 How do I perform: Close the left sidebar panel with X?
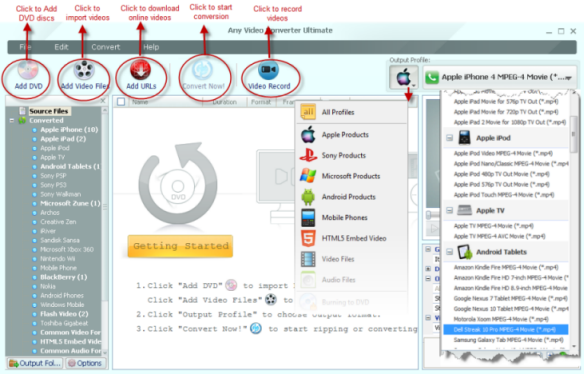tap(103, 101)
